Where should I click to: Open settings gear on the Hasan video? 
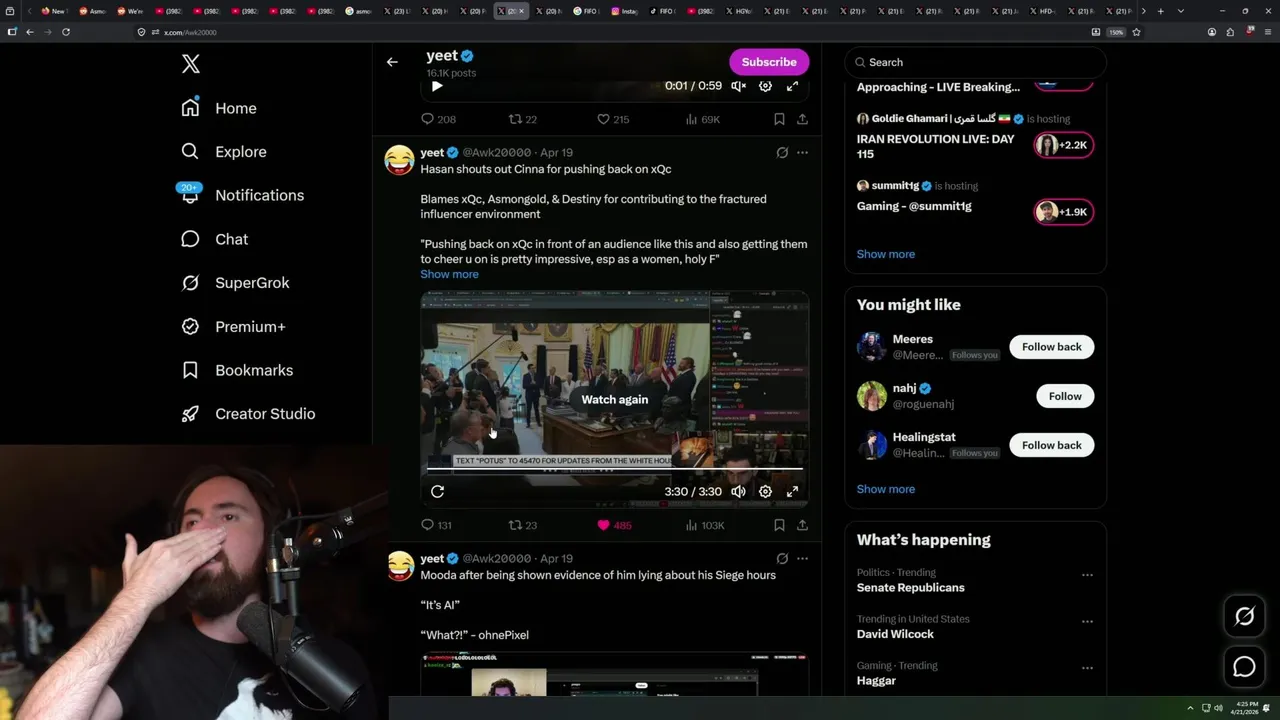(765, 491)
